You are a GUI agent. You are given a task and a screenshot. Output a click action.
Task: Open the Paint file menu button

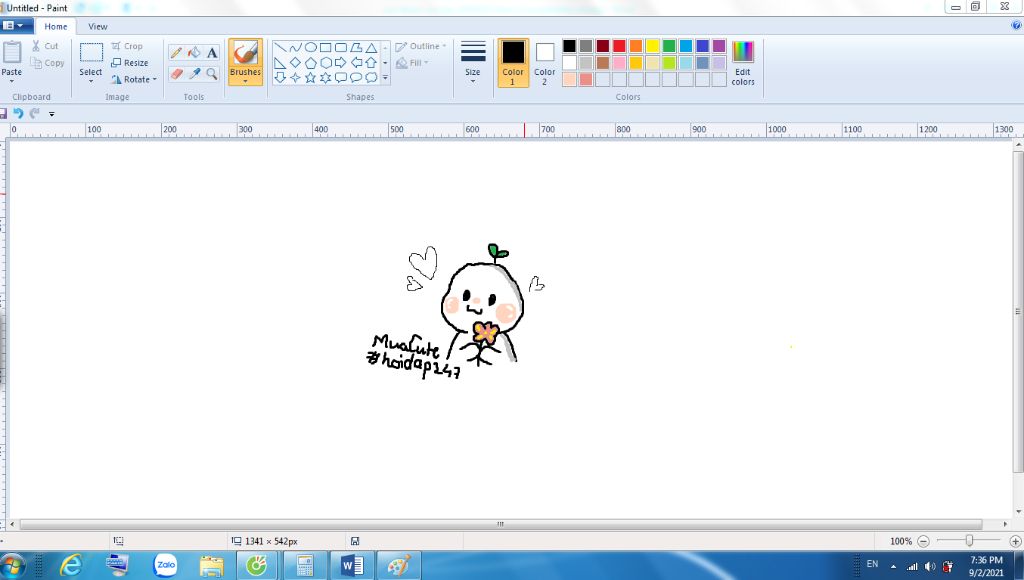coord(16,25)
